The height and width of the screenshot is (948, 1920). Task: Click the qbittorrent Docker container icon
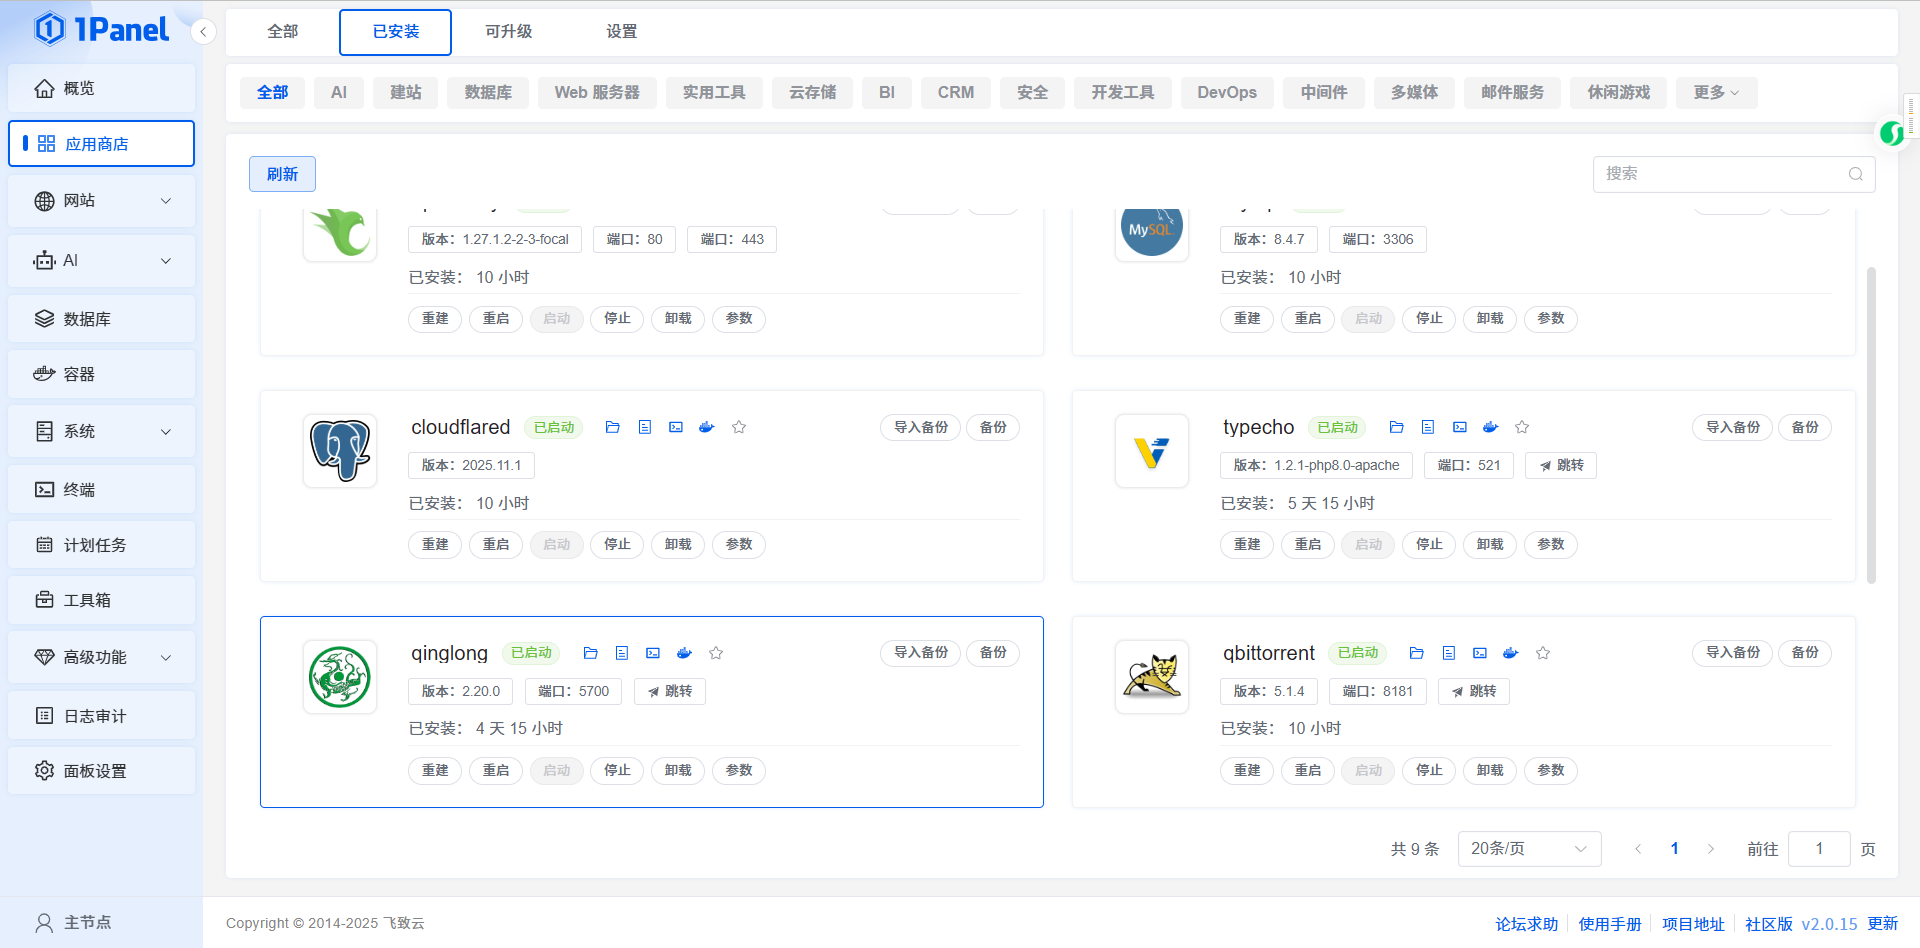(x=1511, y=653)
